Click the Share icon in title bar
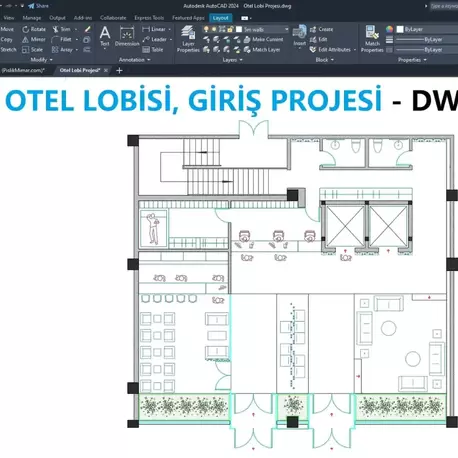458x458 pixels. pos(31,6)
